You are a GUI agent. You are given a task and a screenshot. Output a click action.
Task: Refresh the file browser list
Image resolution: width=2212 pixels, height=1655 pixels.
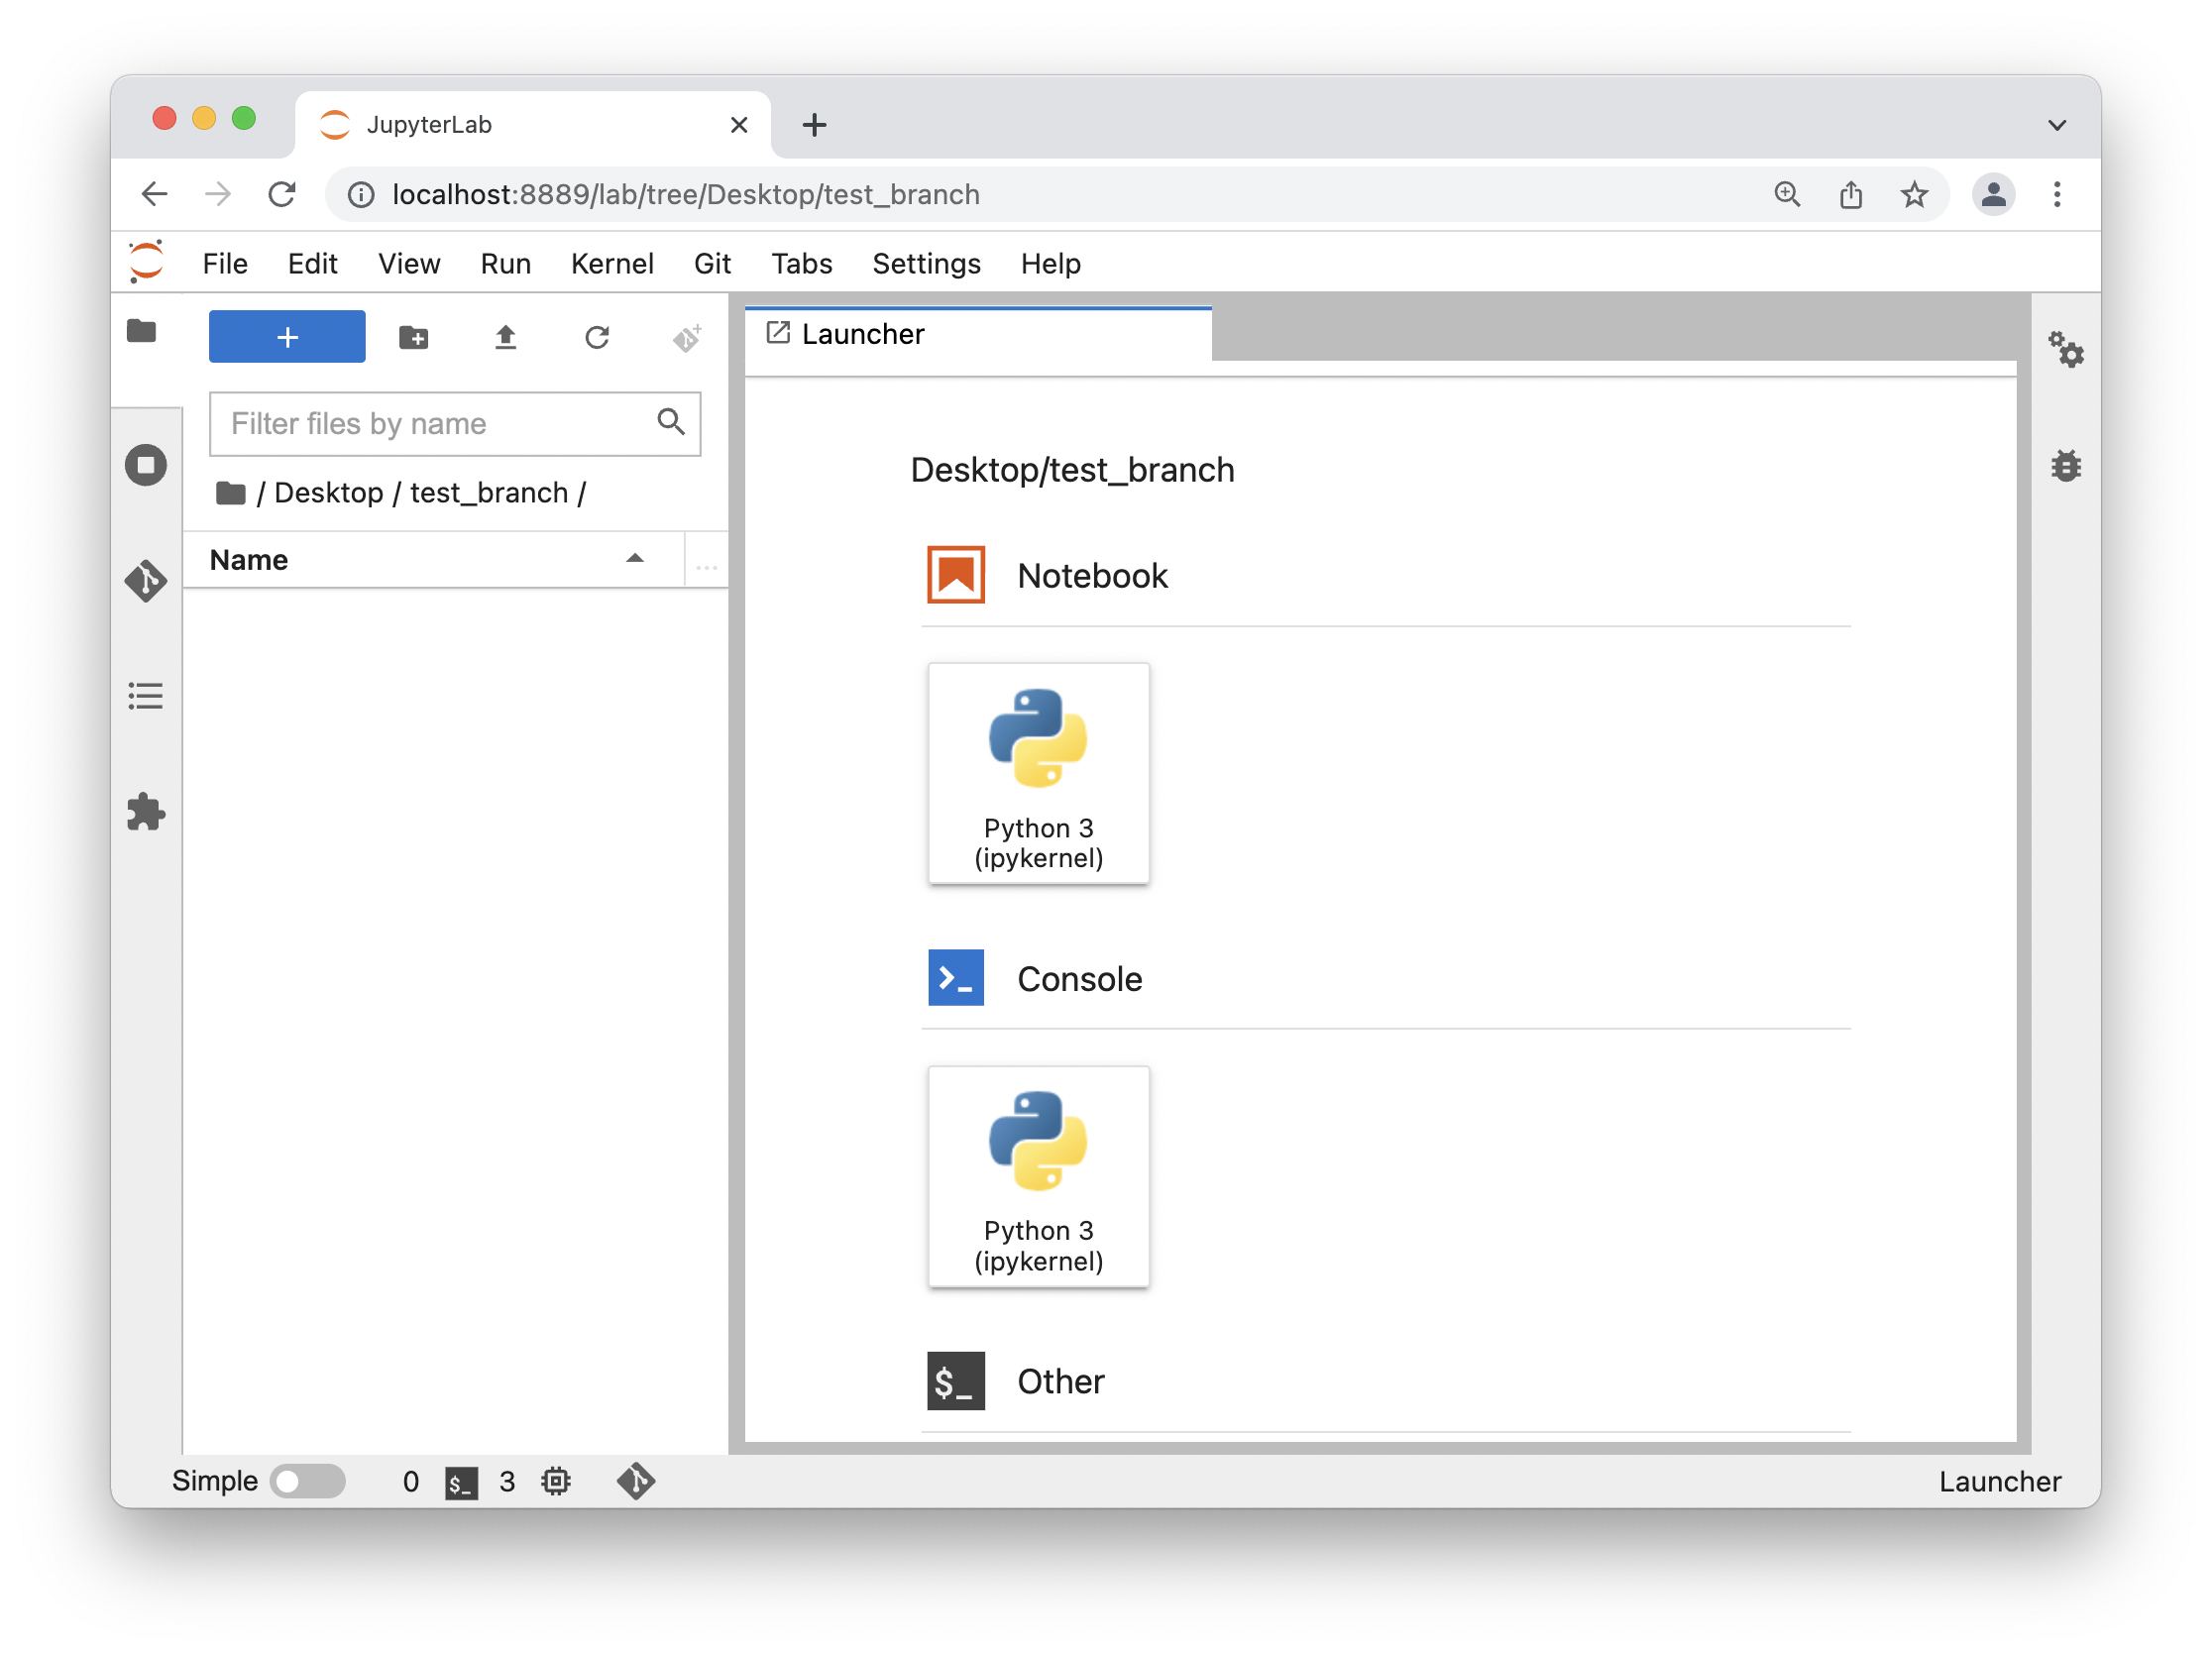[x=597, y=337]
